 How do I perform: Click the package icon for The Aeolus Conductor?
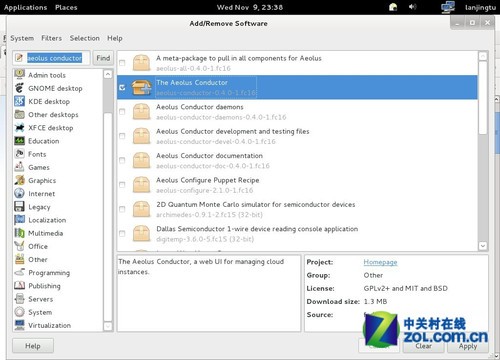(141, 87)
